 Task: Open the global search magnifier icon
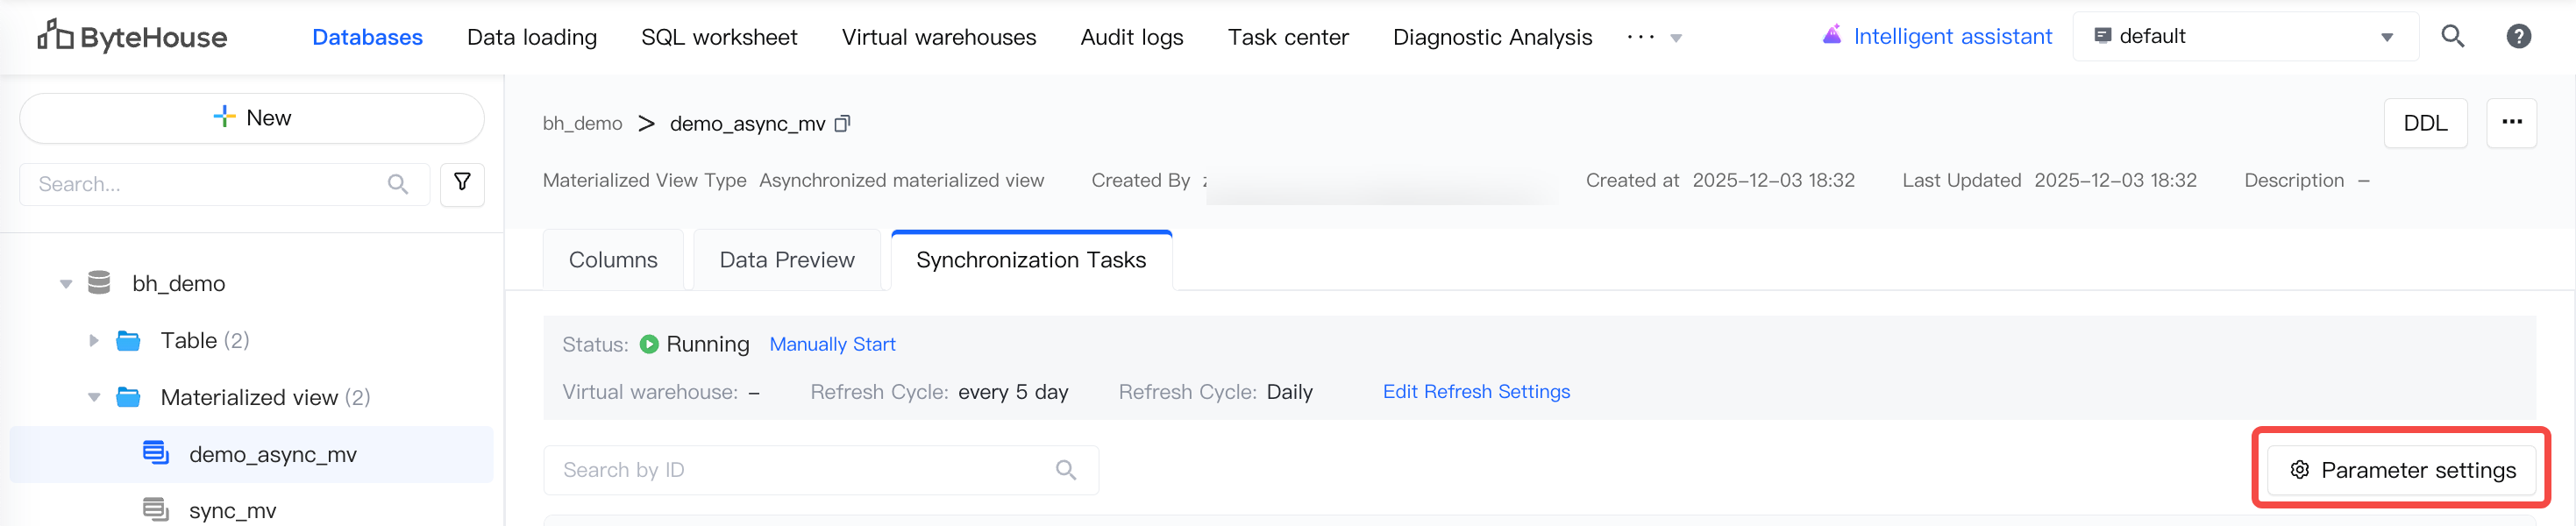click(x=2452, y=37)
